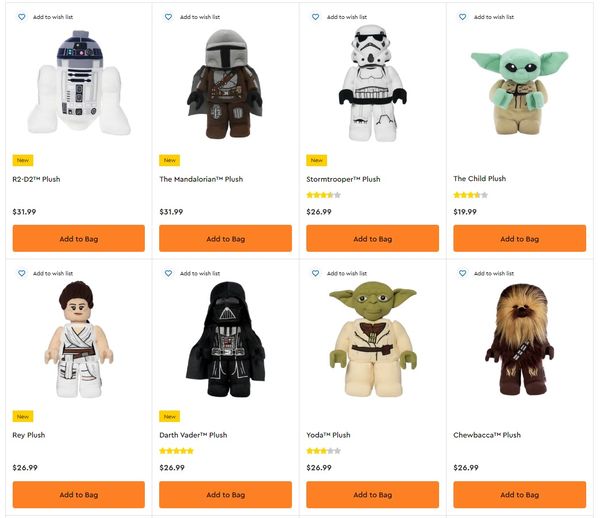
Task: Toggle wish list heart for Chewbacca Plush
Action: 462,273
